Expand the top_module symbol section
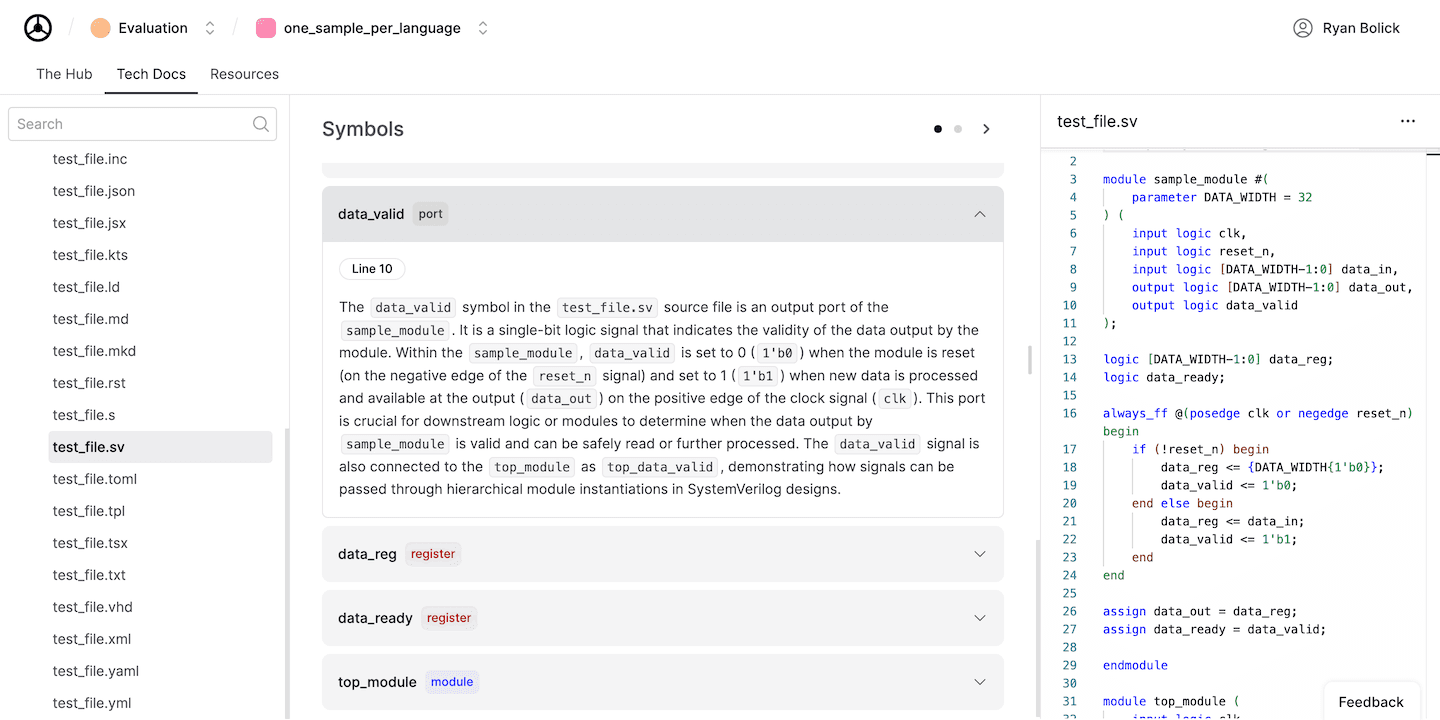The height and width of the screenshot is (720, 1440). 663,682
